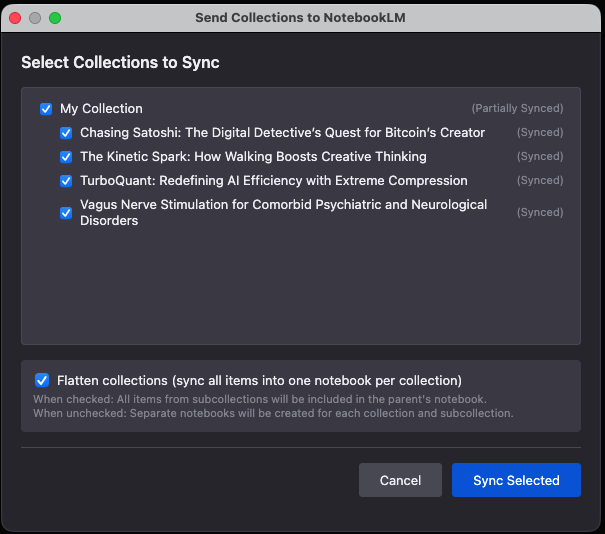This screenshot has height=534, width=605.
Task: Select the TurboQuant title text
Action: [x=274, y=181]
